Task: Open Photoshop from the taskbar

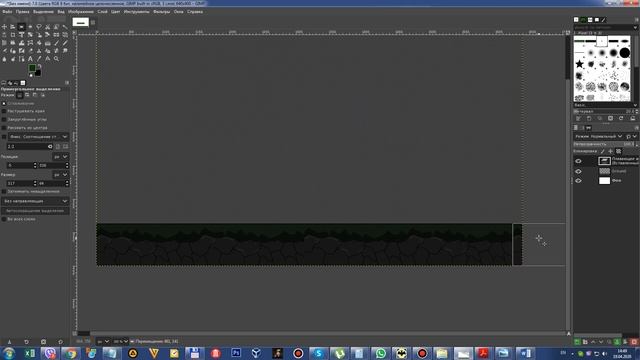Action: click(236, 353)
